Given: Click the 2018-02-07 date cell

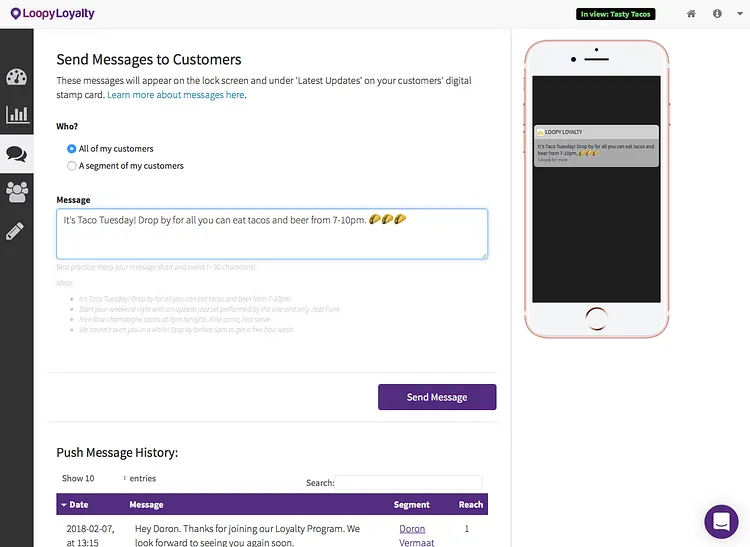Looking at the screenshot, I should [x=90, y=536].
